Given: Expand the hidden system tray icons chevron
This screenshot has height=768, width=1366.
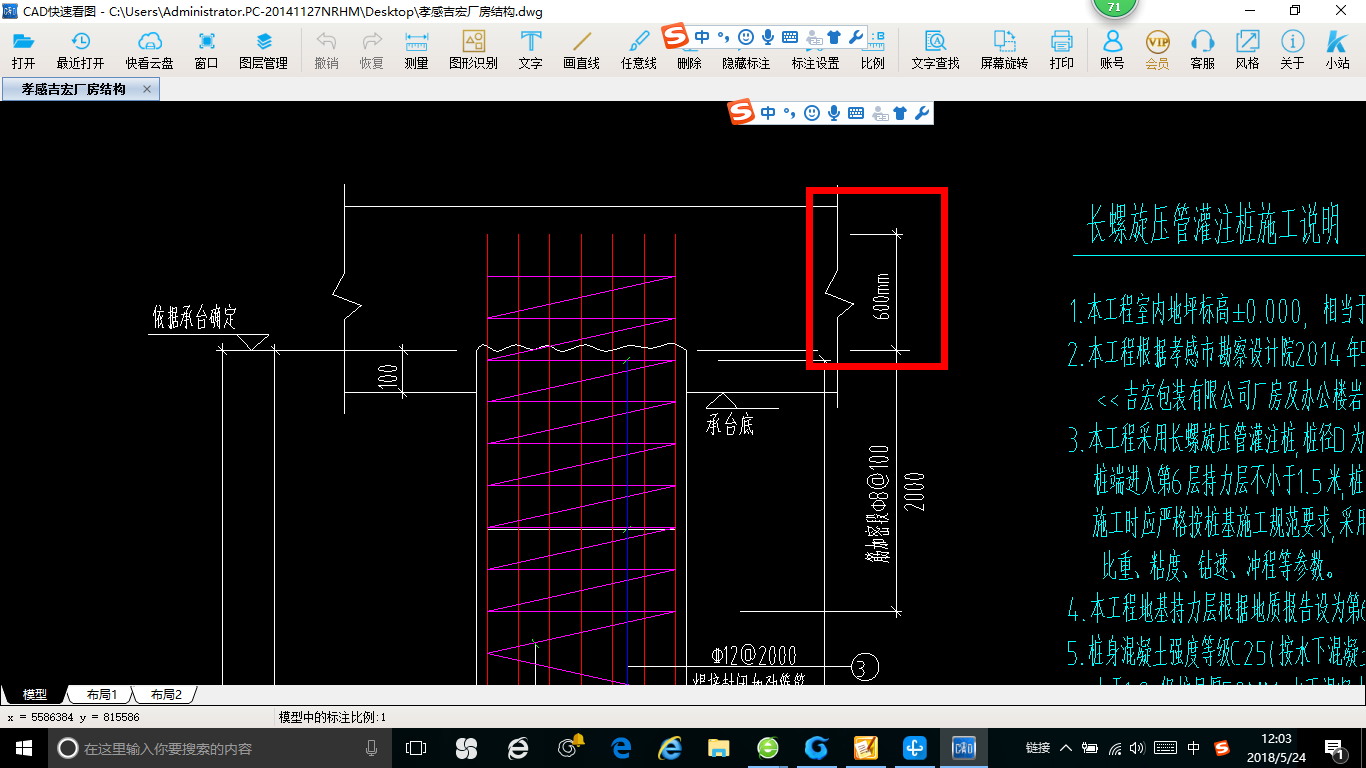Looking at the screenshot, I should coord(1066,748).
